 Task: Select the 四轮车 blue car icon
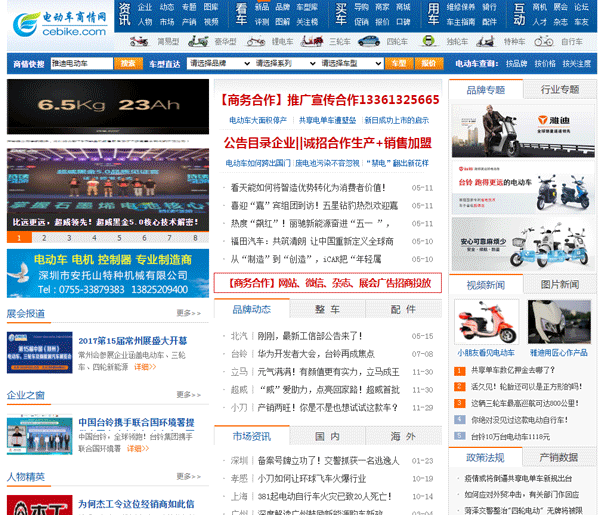pyautogui.click(x=369, y=41)
